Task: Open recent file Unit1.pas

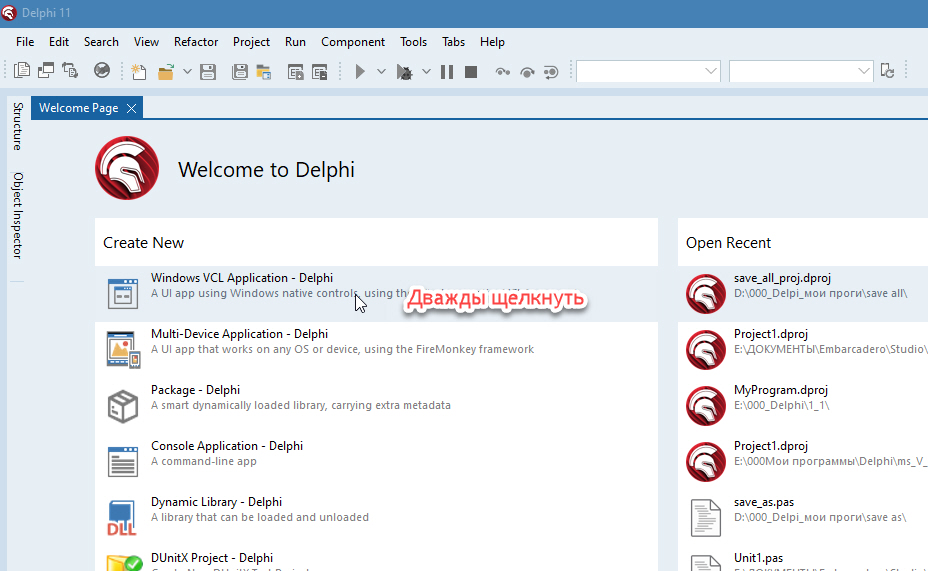Action: (x=803, y=560)
